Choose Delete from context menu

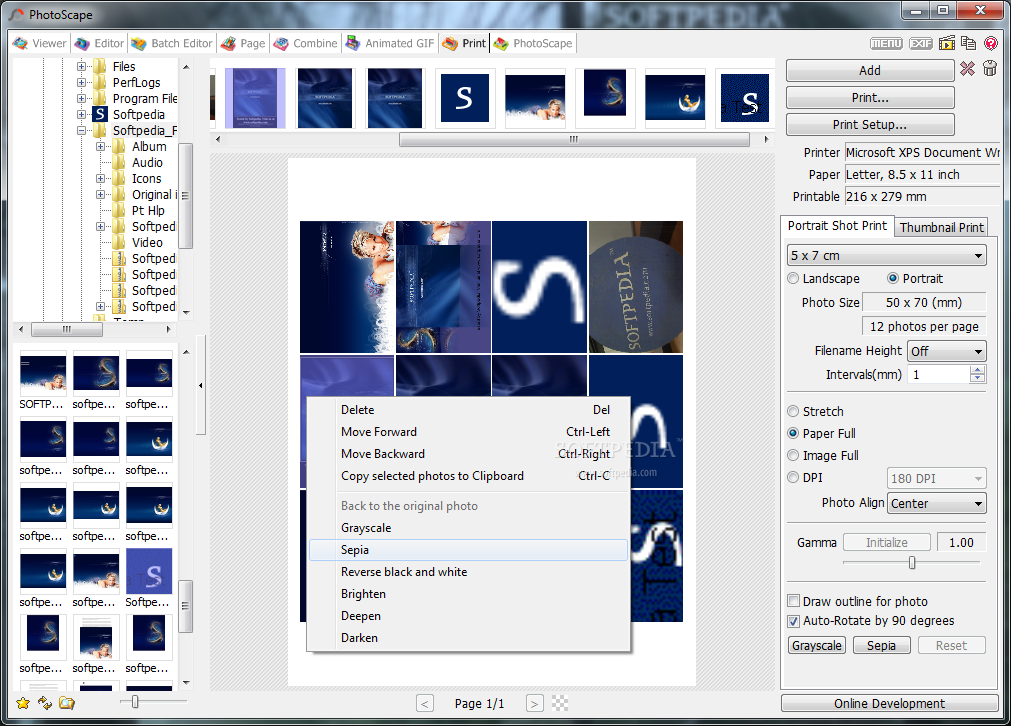[469, 410]
